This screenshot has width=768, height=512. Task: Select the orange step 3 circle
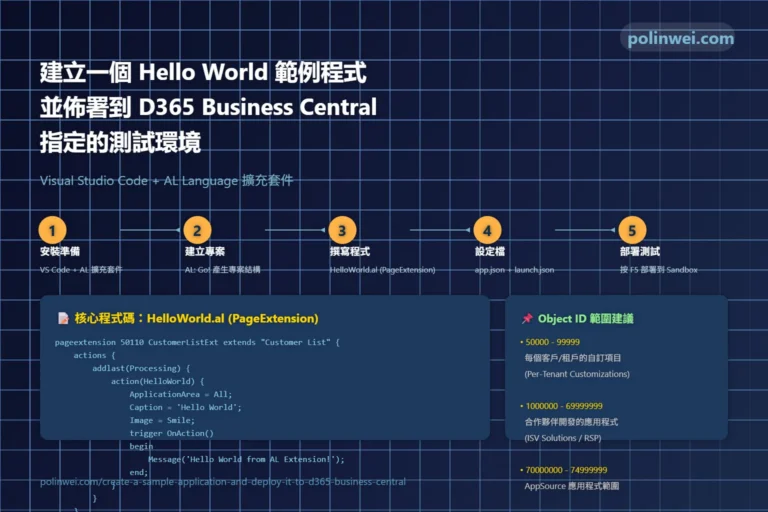(342, 230)
